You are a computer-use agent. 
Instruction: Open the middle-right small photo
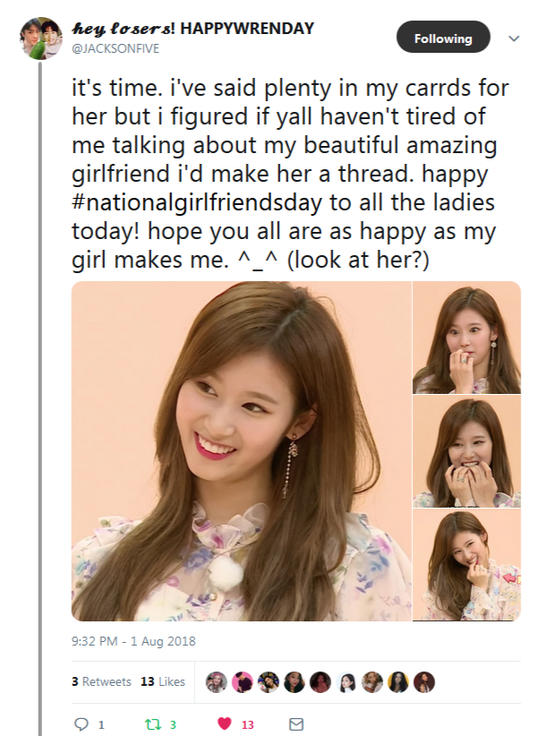467,451
